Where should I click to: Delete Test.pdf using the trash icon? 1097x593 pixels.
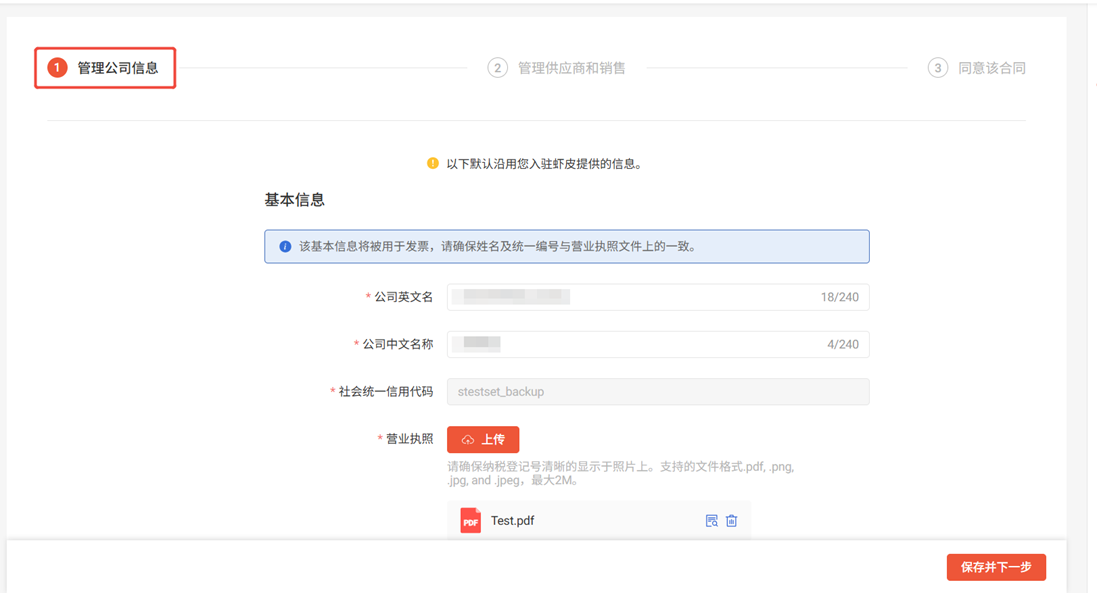731,521
